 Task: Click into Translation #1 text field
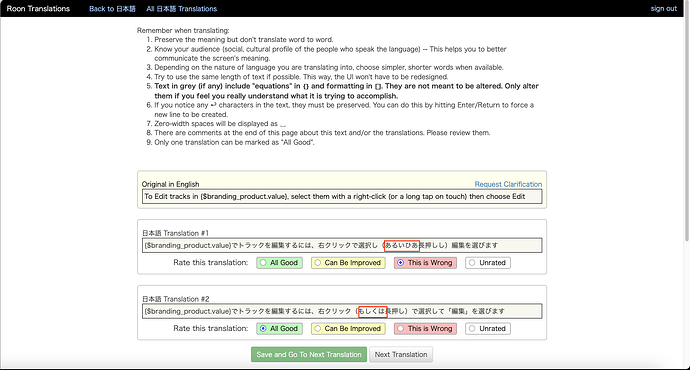pos(342,245)
